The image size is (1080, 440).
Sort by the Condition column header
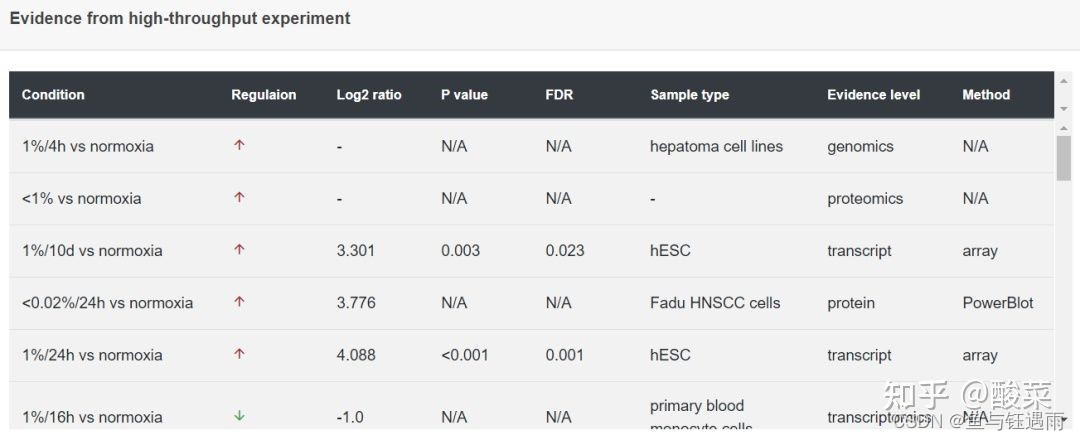(53, 95)
